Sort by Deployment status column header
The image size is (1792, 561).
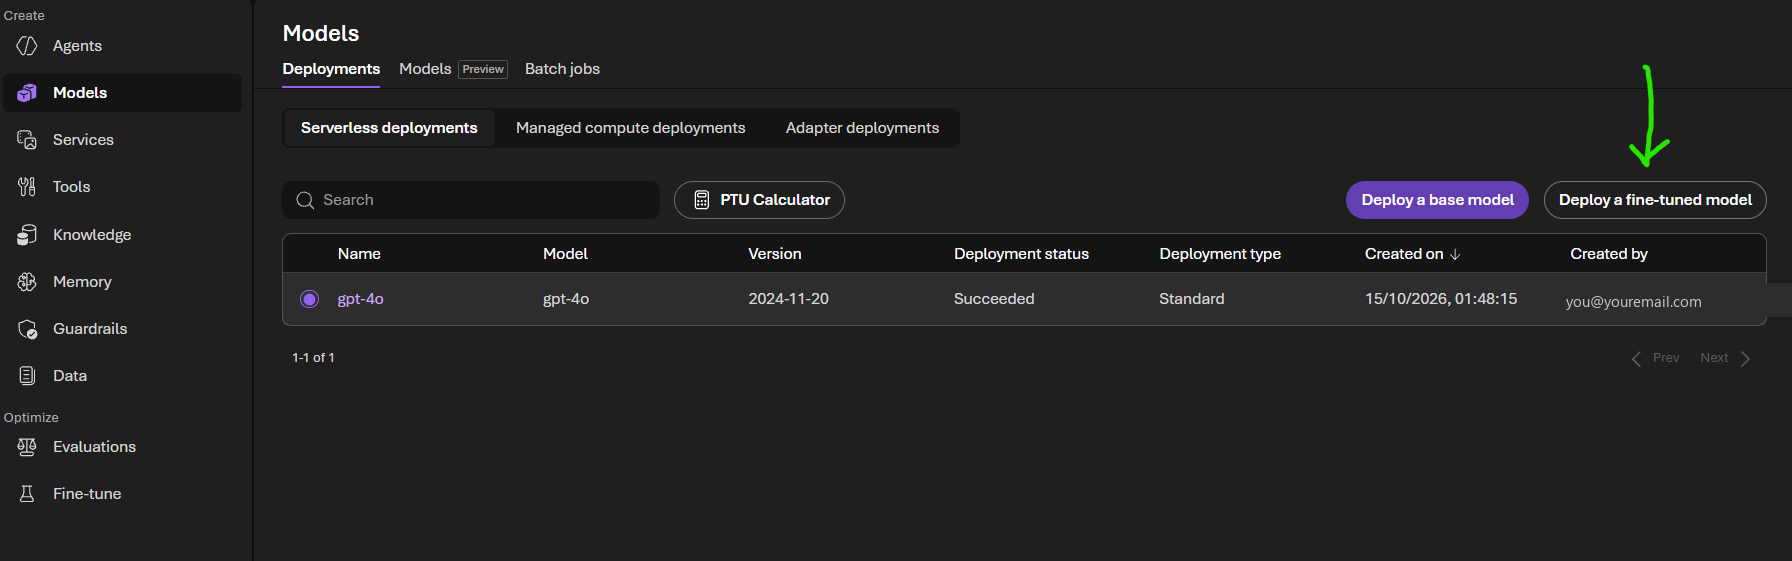[x=1021, y=254]
